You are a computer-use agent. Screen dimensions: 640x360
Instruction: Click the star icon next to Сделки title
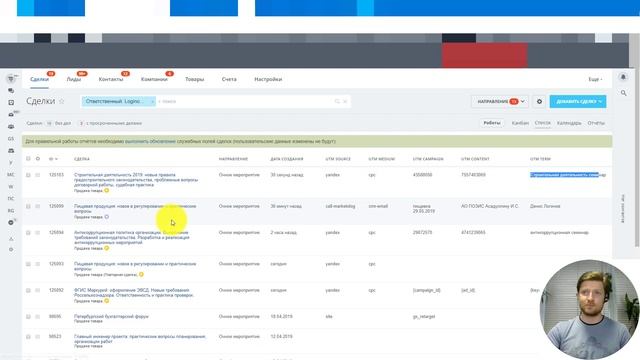tap(62, 101)
